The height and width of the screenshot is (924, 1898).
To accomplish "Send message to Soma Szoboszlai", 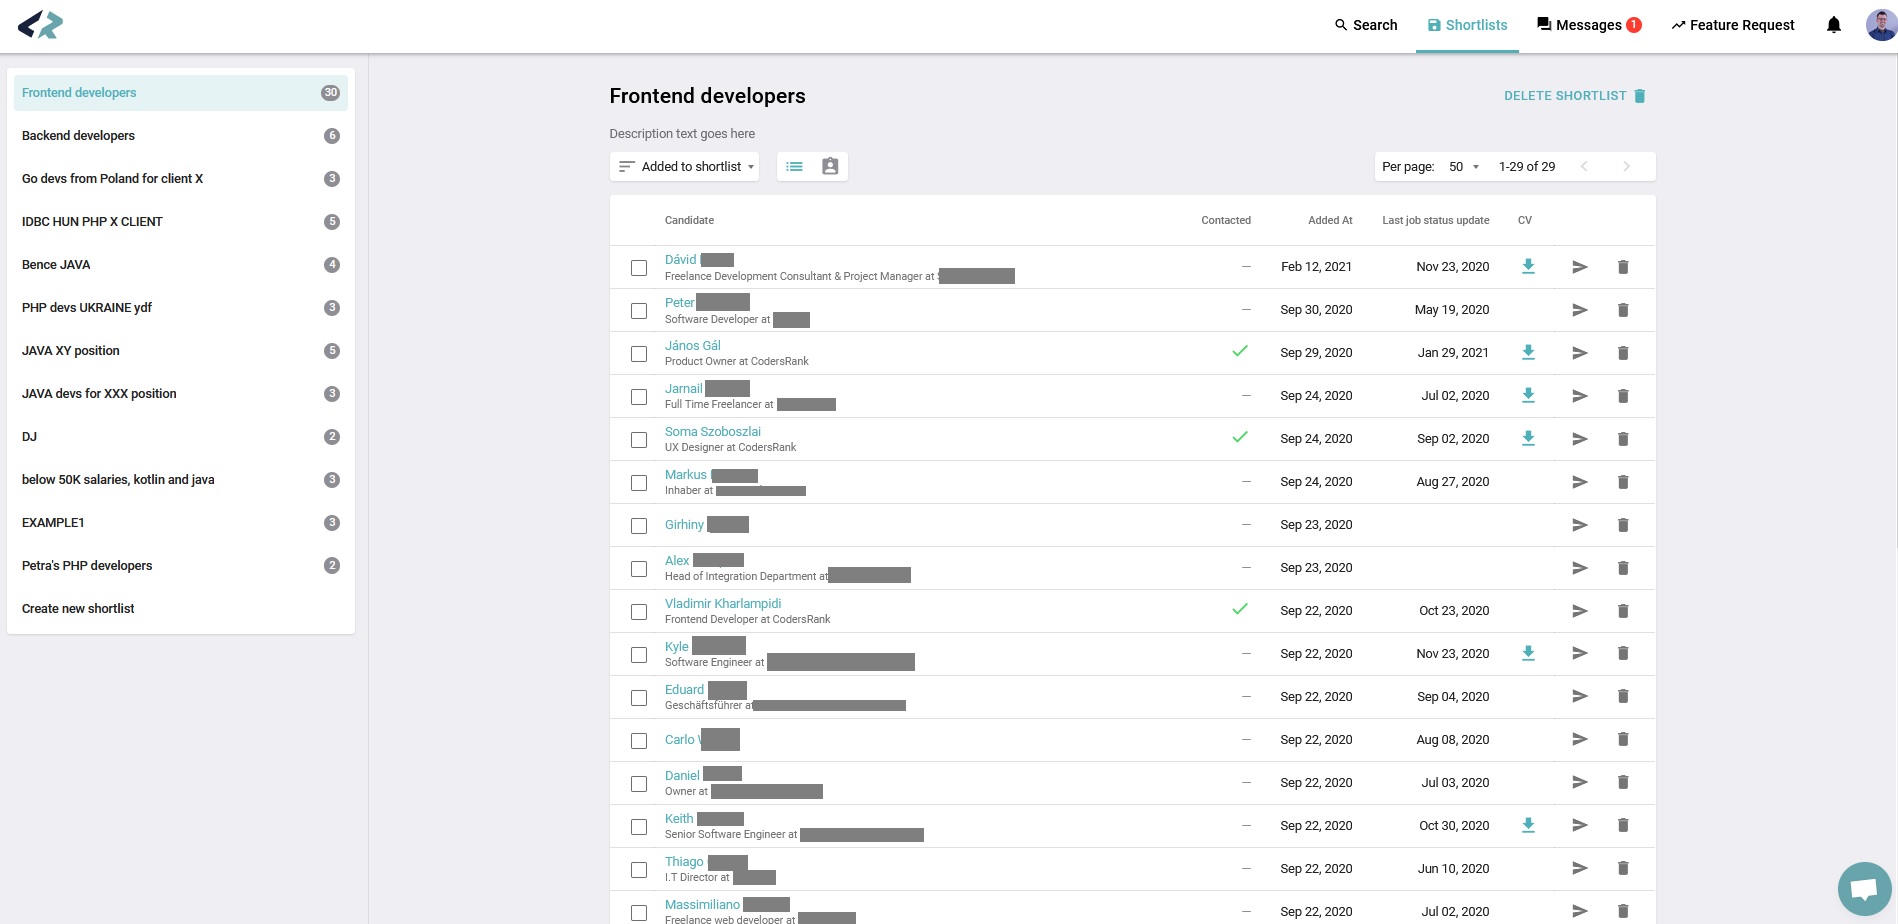I will pos(1579,439).
